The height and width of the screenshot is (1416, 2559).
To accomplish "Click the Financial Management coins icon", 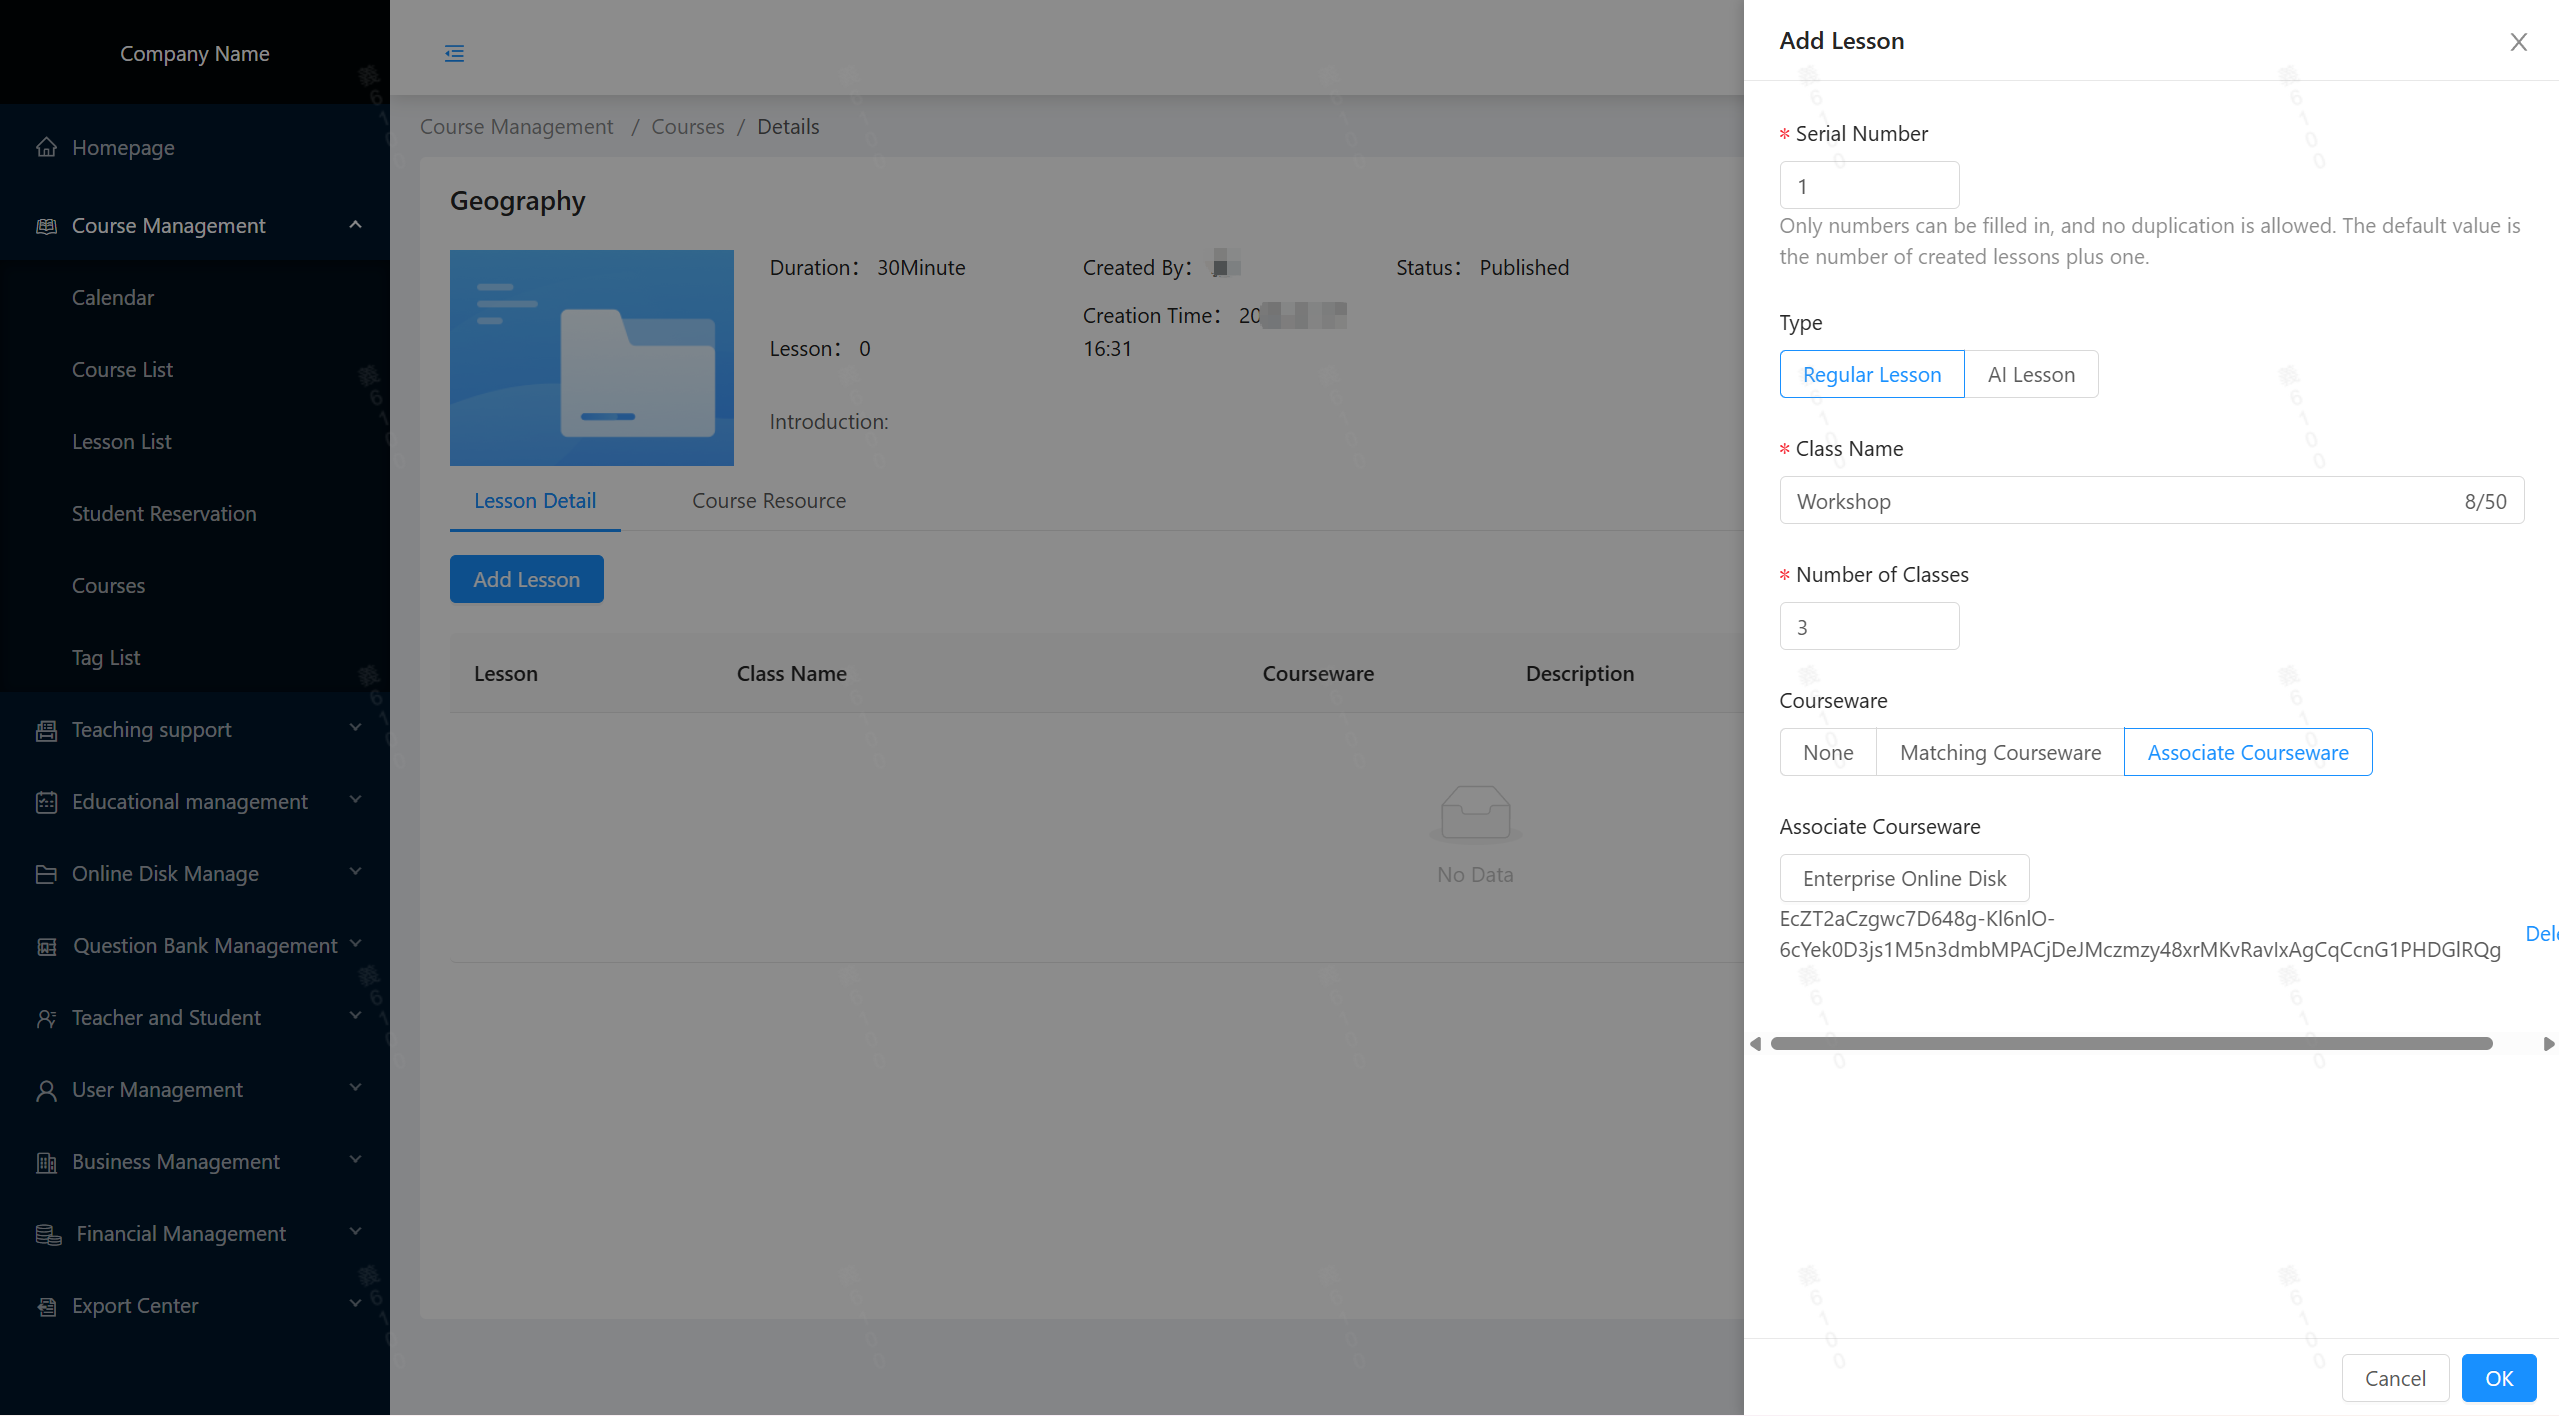I will point(48,1234).
